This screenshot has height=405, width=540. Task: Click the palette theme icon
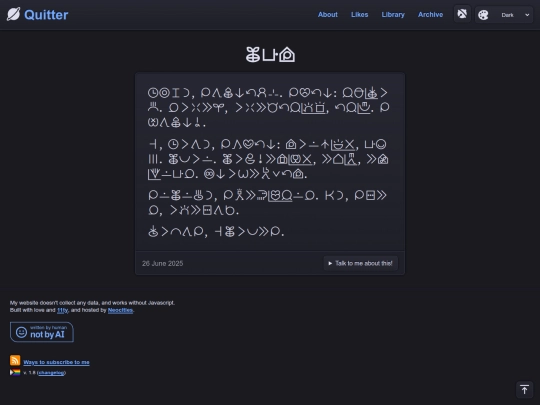[x=483, y=15]
